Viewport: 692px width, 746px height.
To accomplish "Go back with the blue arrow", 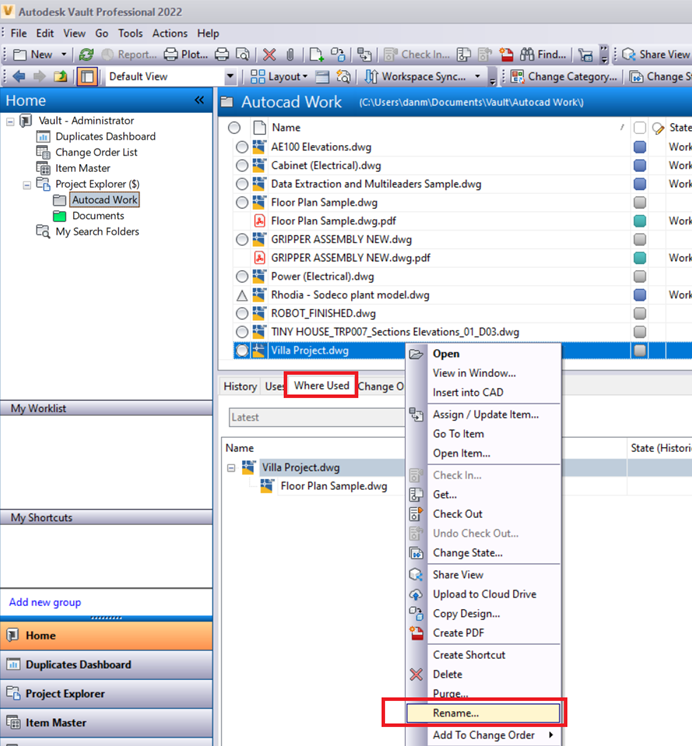I will 19,76.
